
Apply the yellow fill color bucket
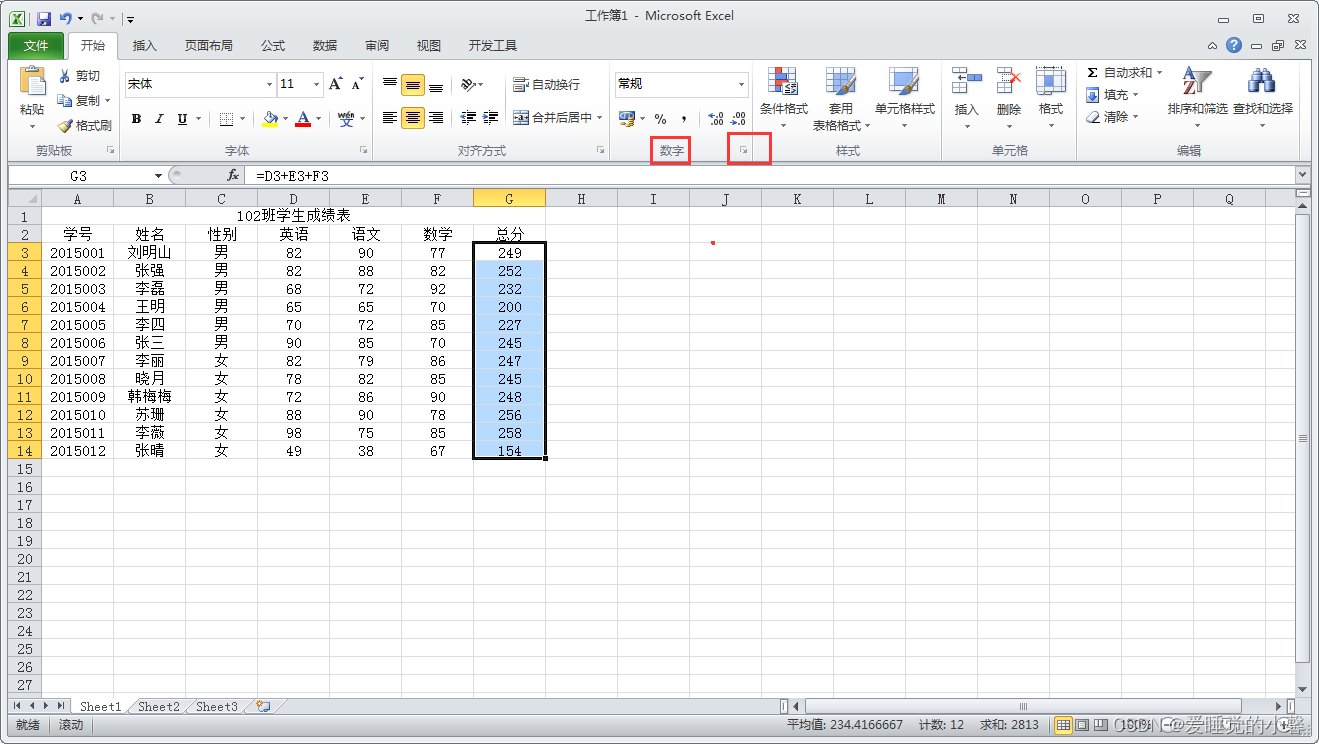(270, 119)
